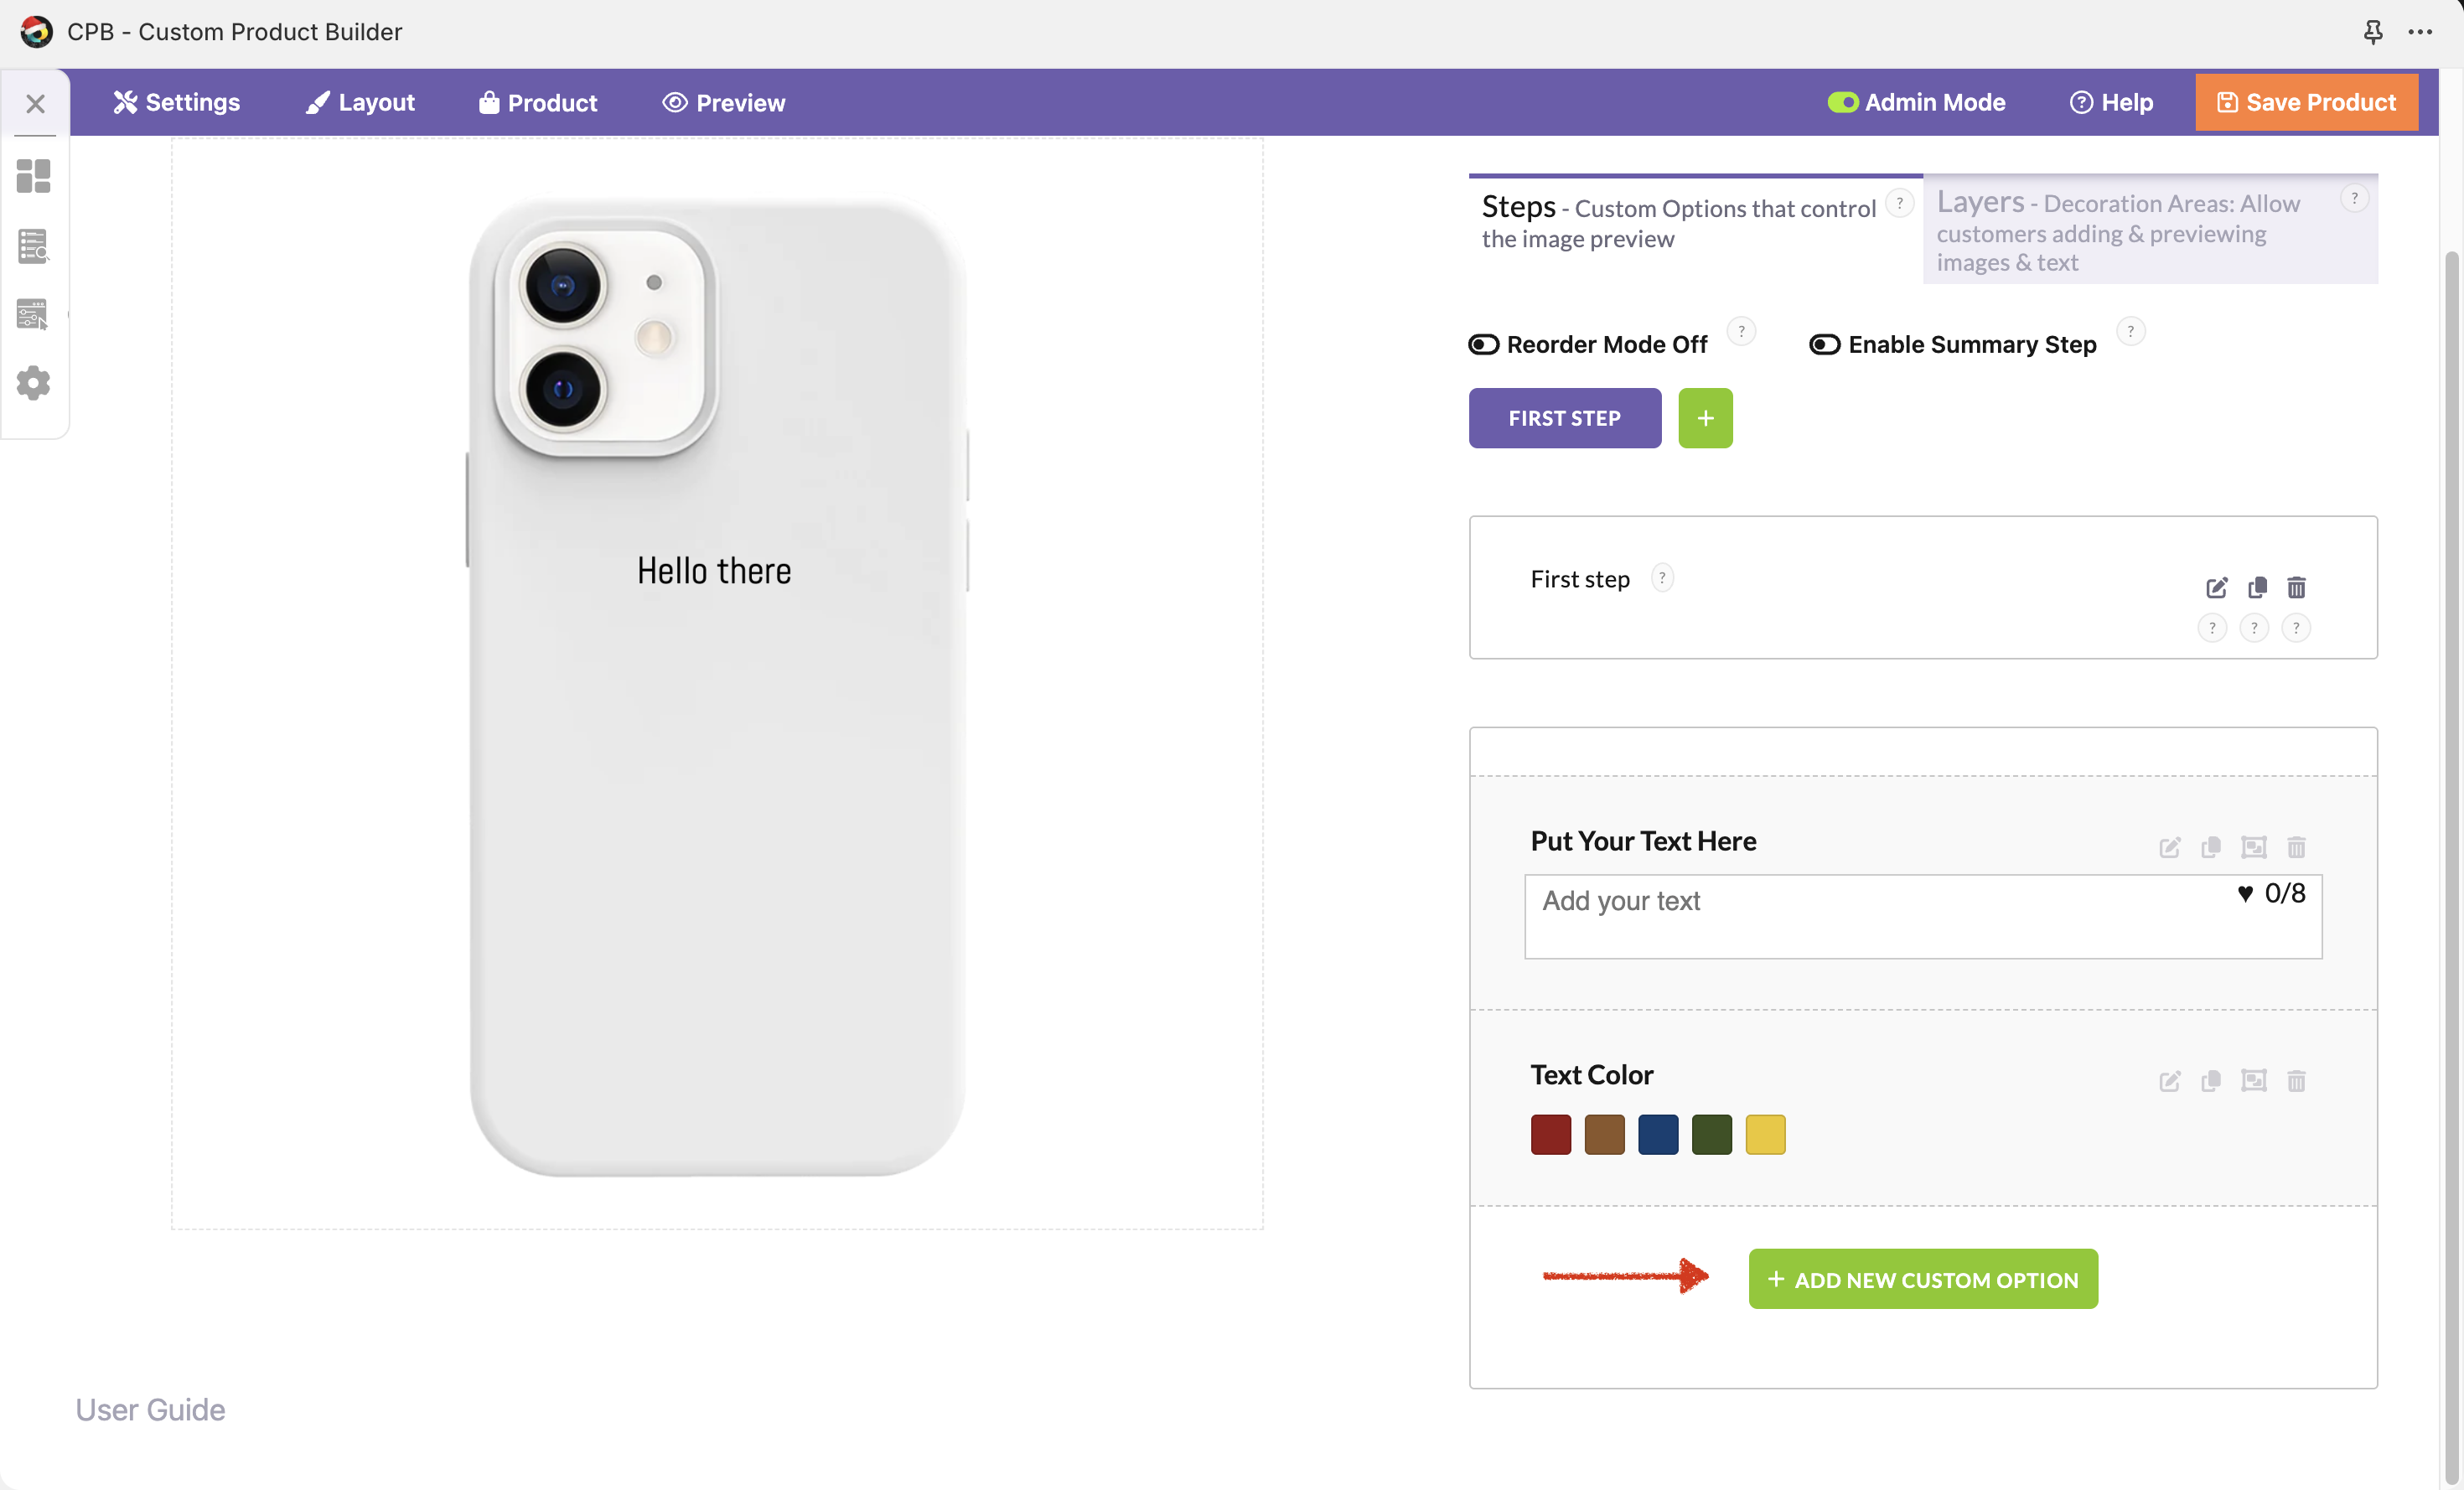
Task: Click Add New Custom Option button
Action: click(1922, 1279)
